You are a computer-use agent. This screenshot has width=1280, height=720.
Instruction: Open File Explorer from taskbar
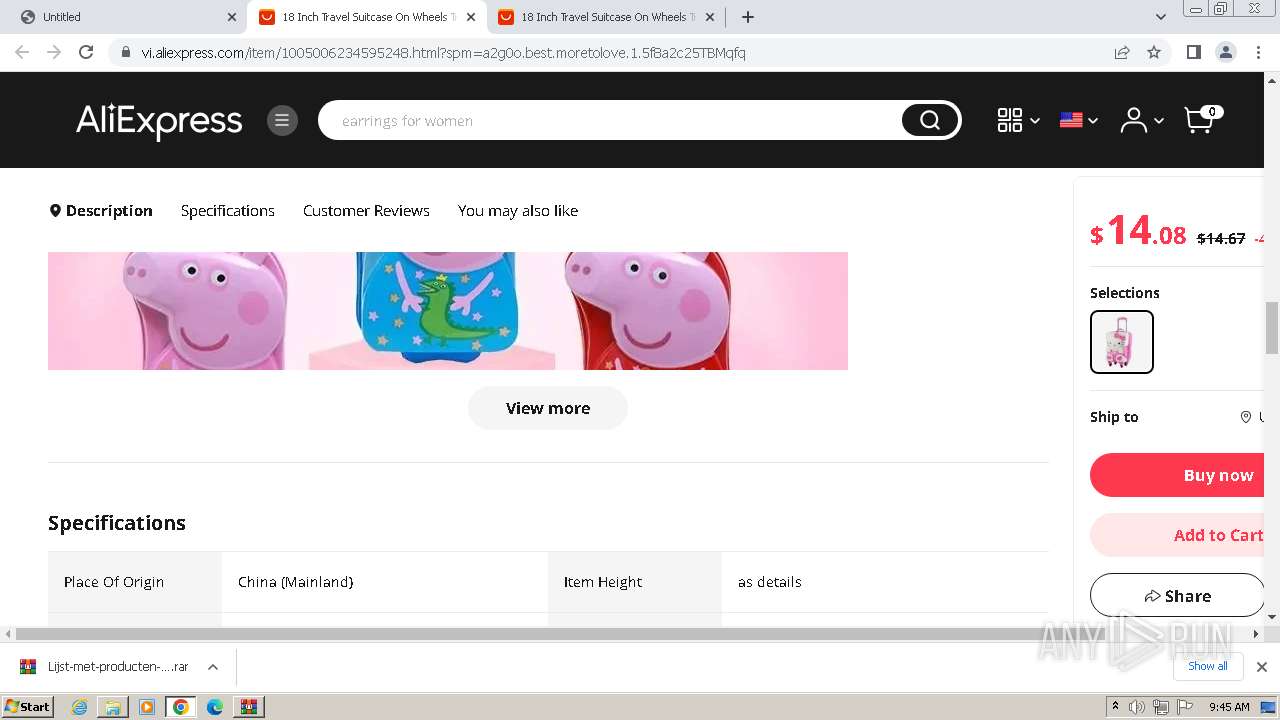click(113, 707)
